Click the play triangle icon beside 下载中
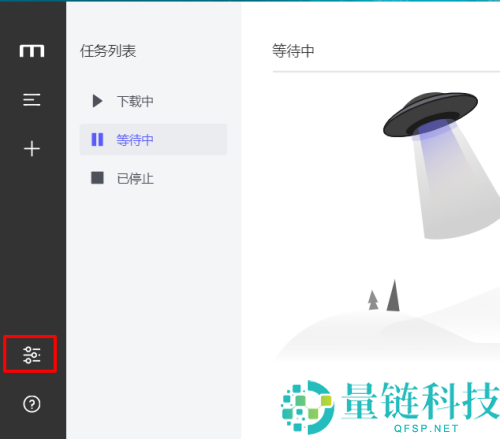 point(97,101)
